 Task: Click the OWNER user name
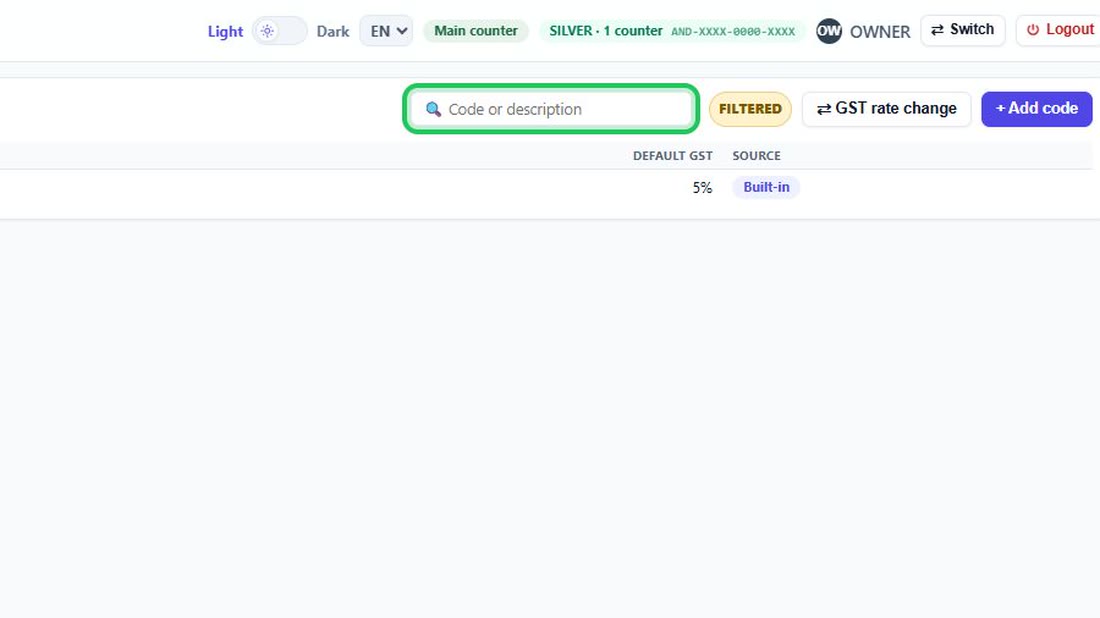click(880, 32)
